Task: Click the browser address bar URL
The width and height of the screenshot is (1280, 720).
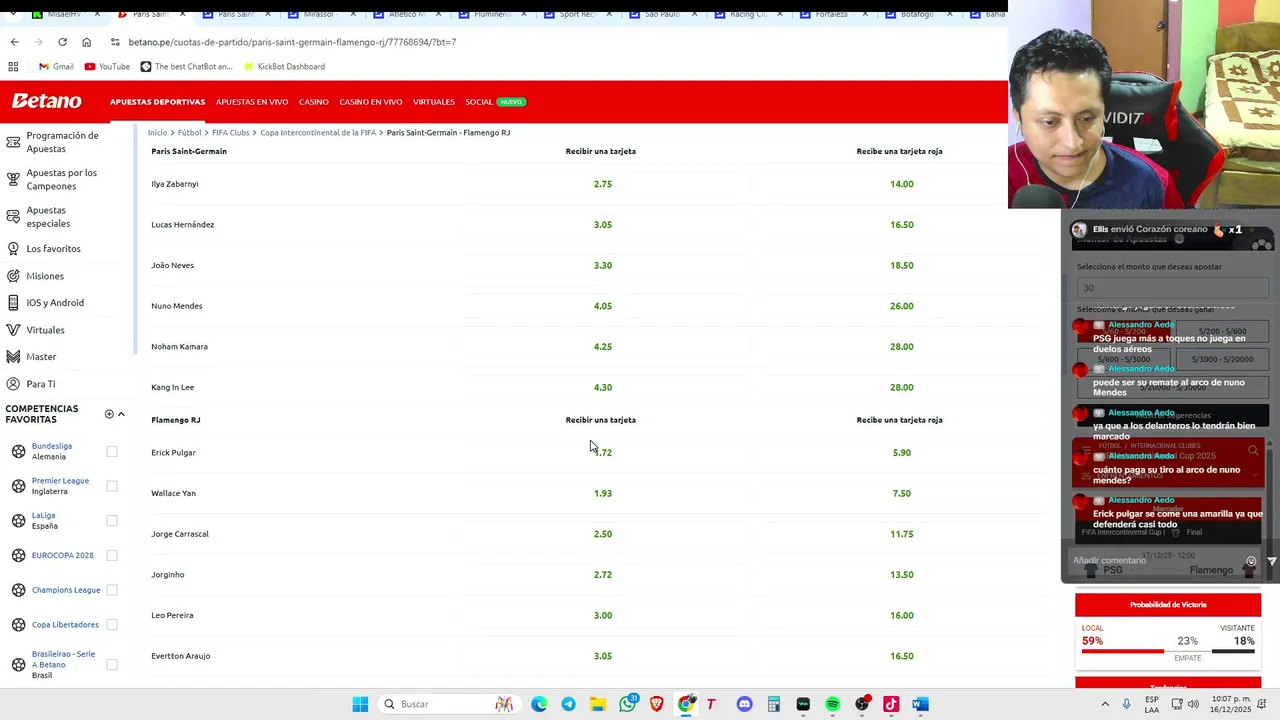Action: 292,42
